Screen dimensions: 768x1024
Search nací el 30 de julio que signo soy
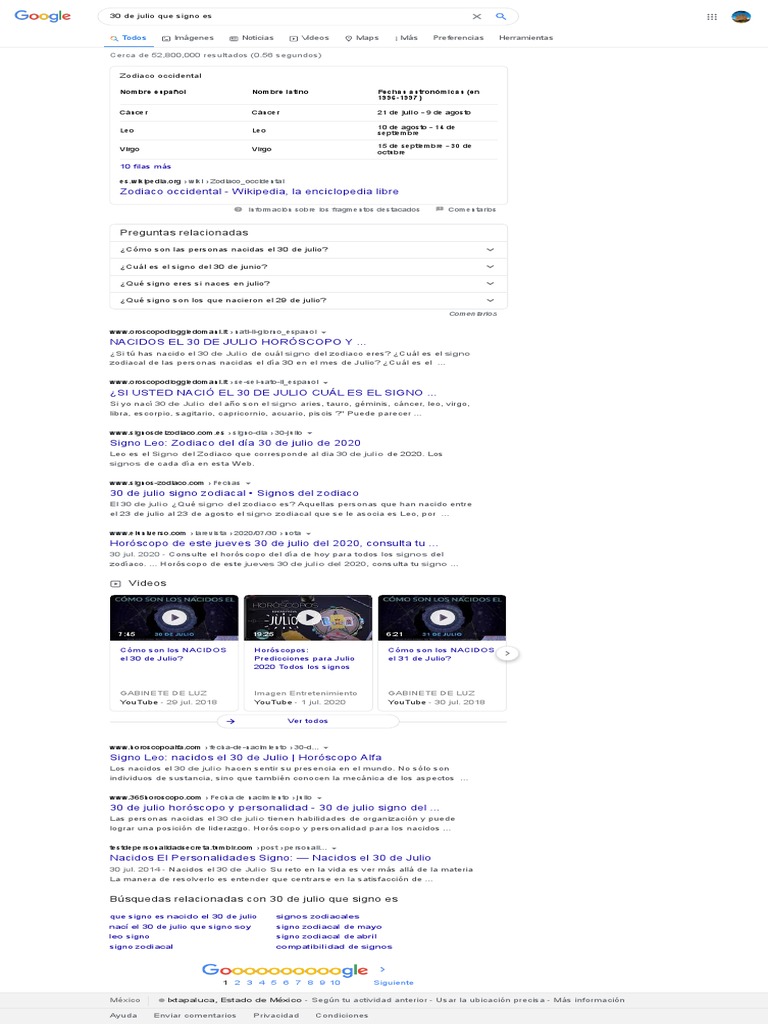tap(180, 927)
